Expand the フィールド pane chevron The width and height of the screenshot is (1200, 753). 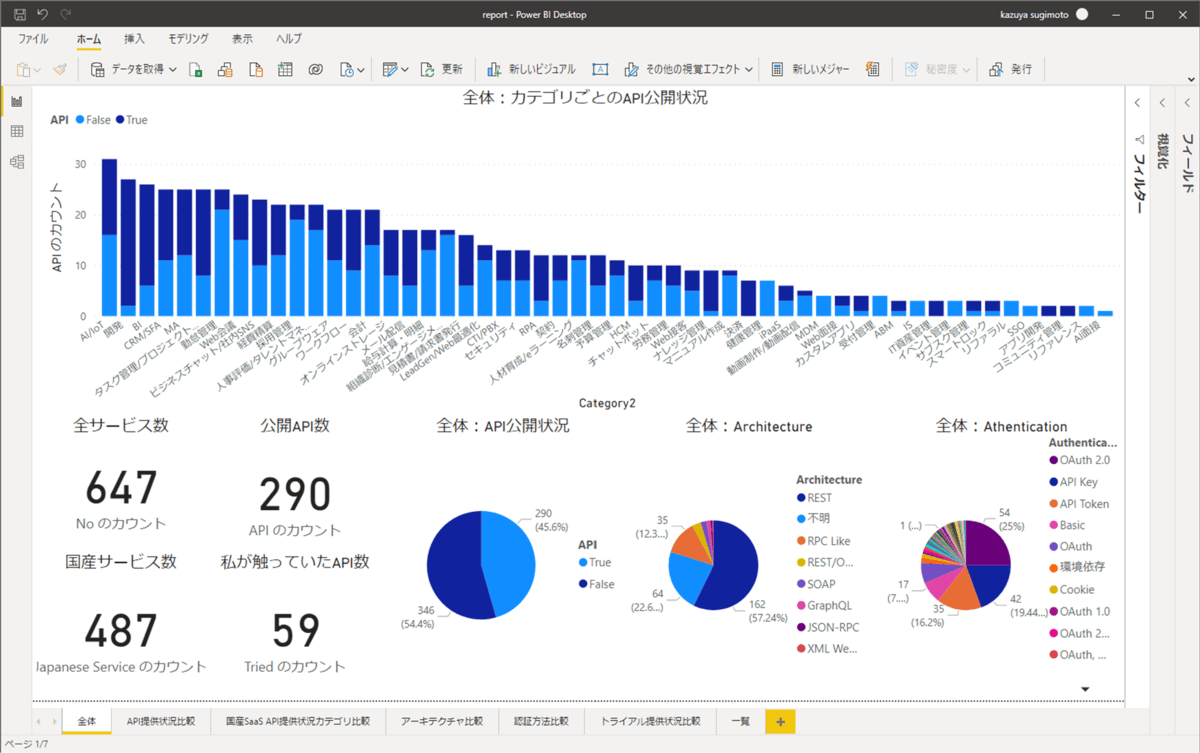pos(1187,102)
